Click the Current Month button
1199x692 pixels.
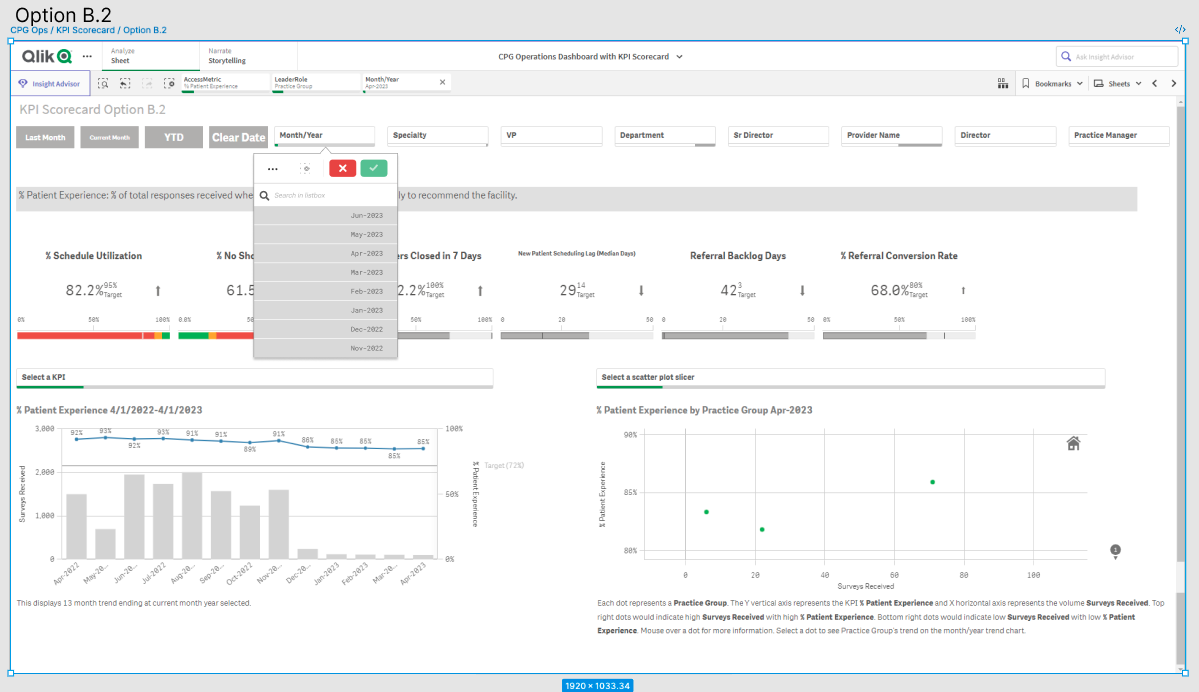pos(109,138)
